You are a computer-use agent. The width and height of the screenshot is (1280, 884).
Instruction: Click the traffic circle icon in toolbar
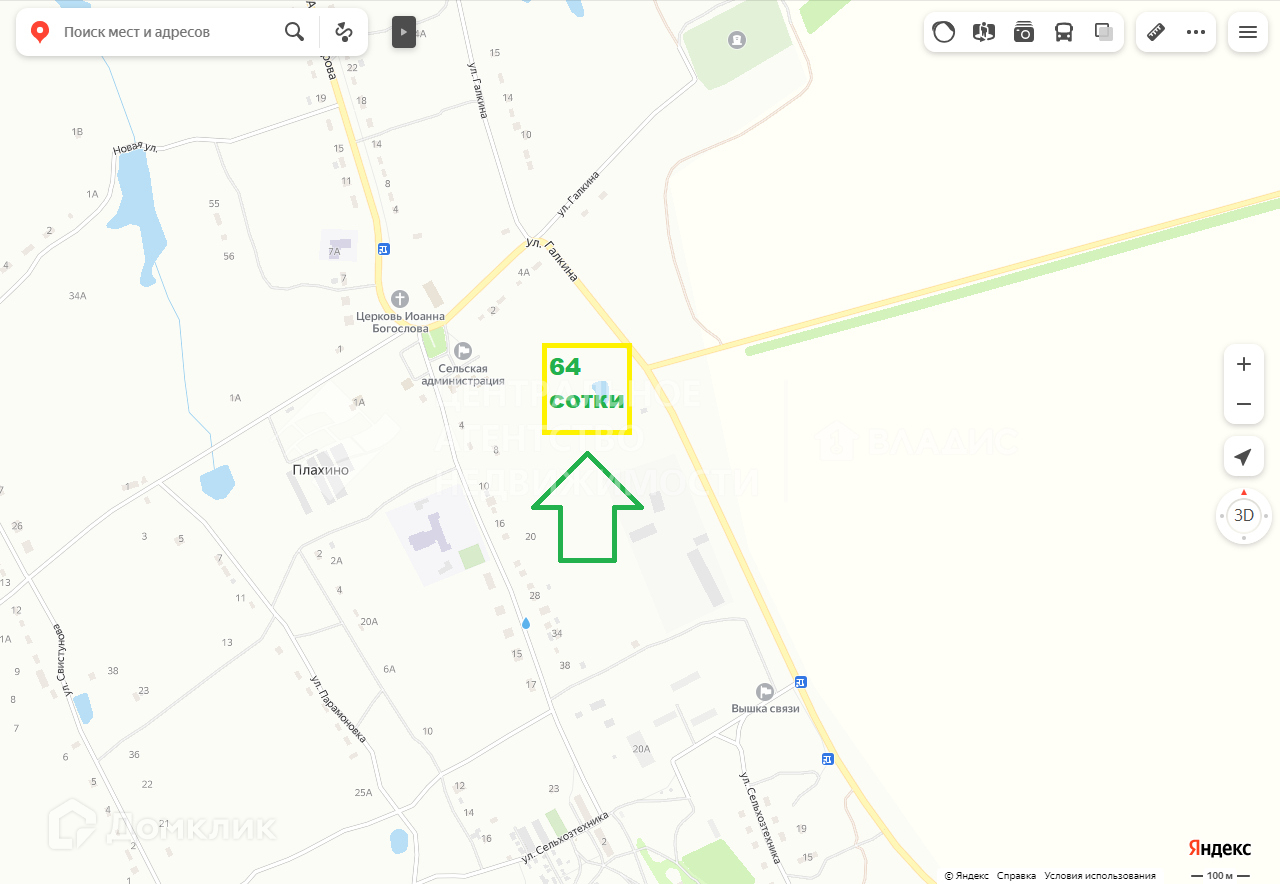point(944,32)
